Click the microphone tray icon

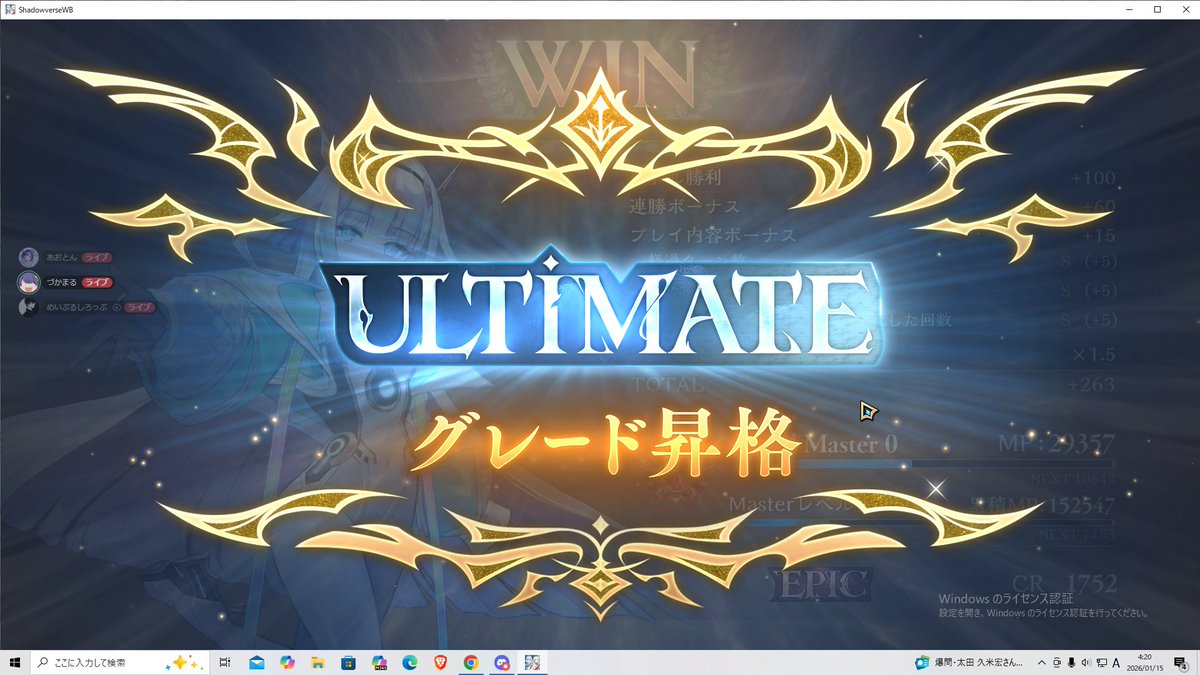[1072, 663]
